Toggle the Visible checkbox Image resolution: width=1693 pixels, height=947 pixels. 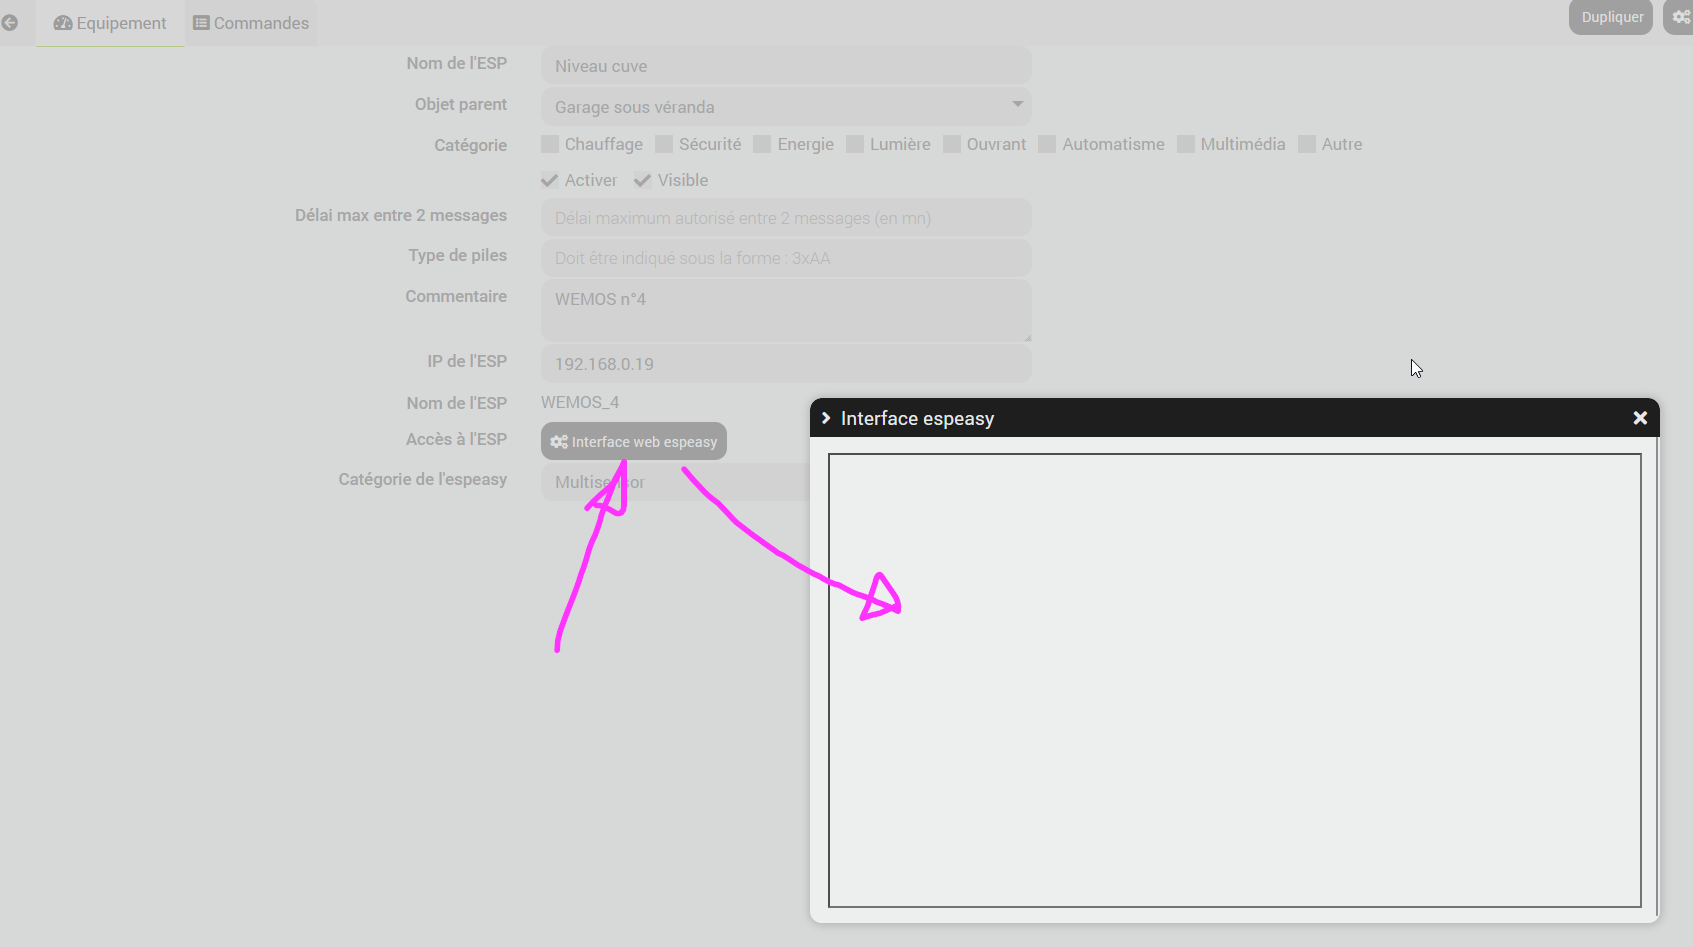pos(643,180)
